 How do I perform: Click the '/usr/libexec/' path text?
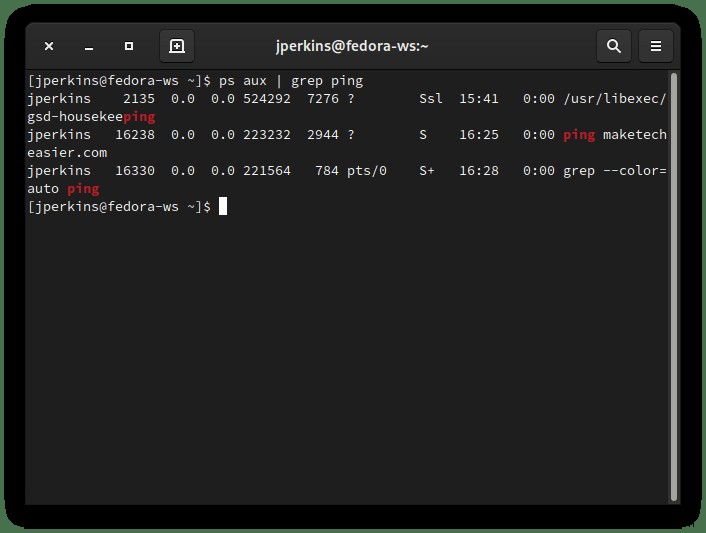[x=615, y=99]
